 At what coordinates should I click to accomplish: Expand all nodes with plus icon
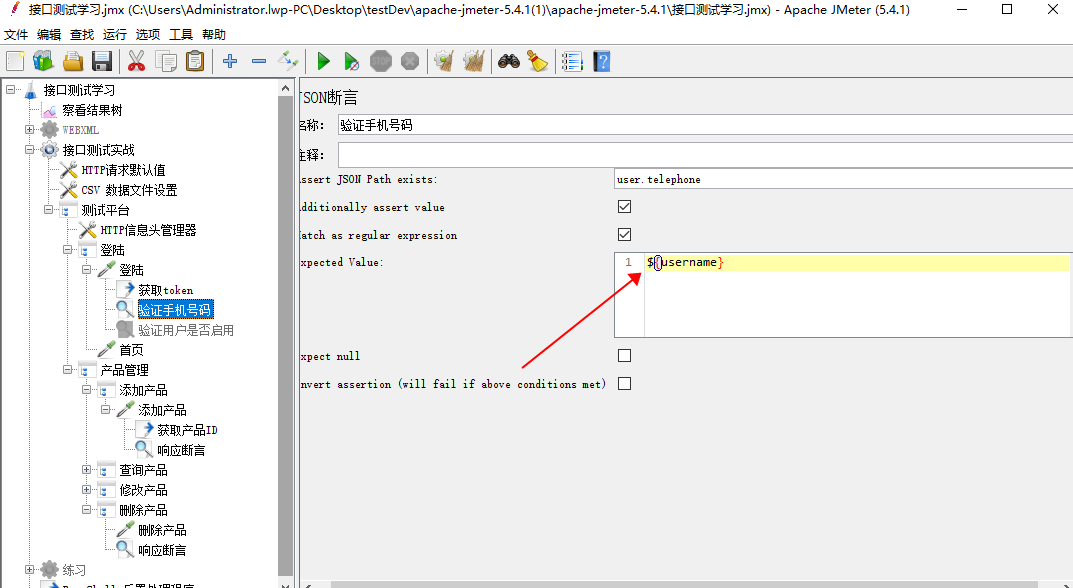[x=230, y=62]
